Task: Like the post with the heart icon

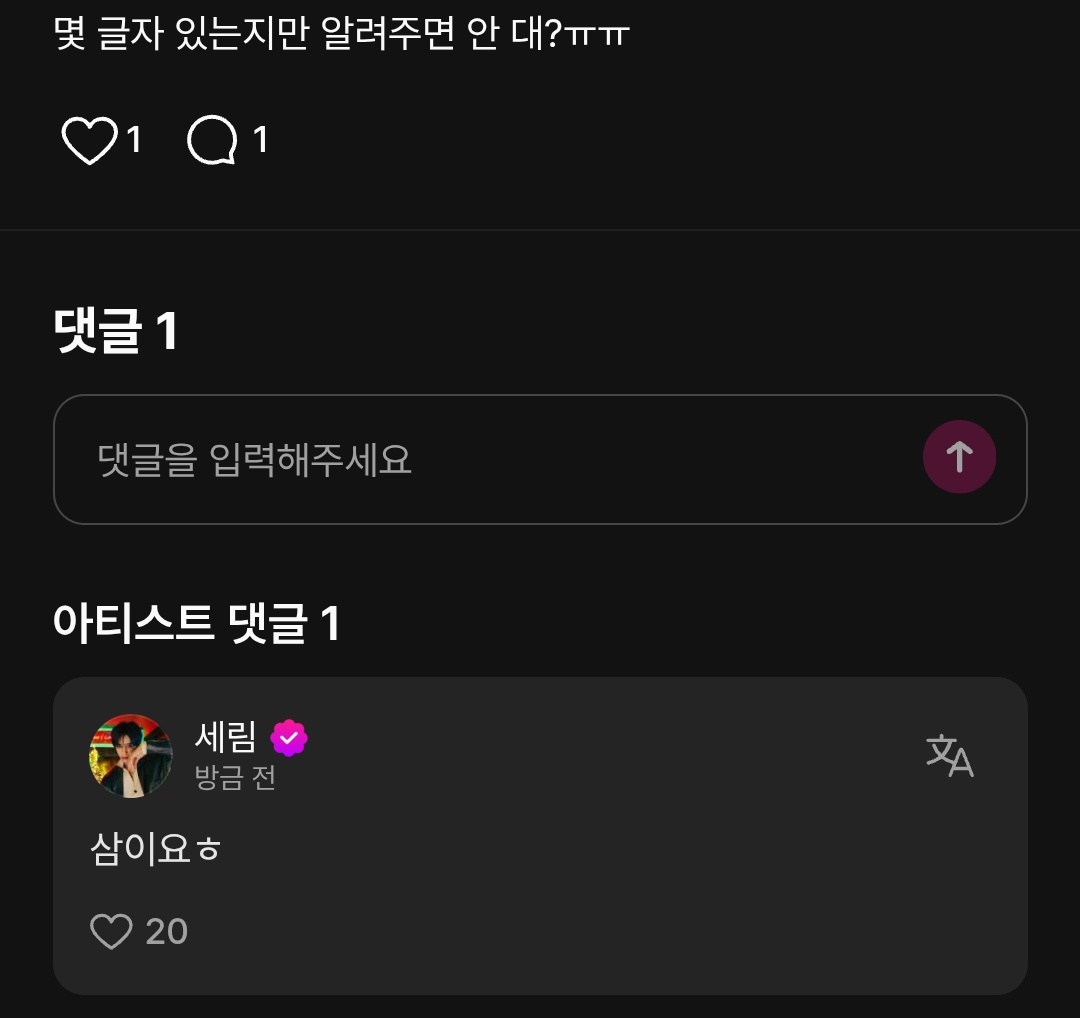Action: tap(89, 140)
